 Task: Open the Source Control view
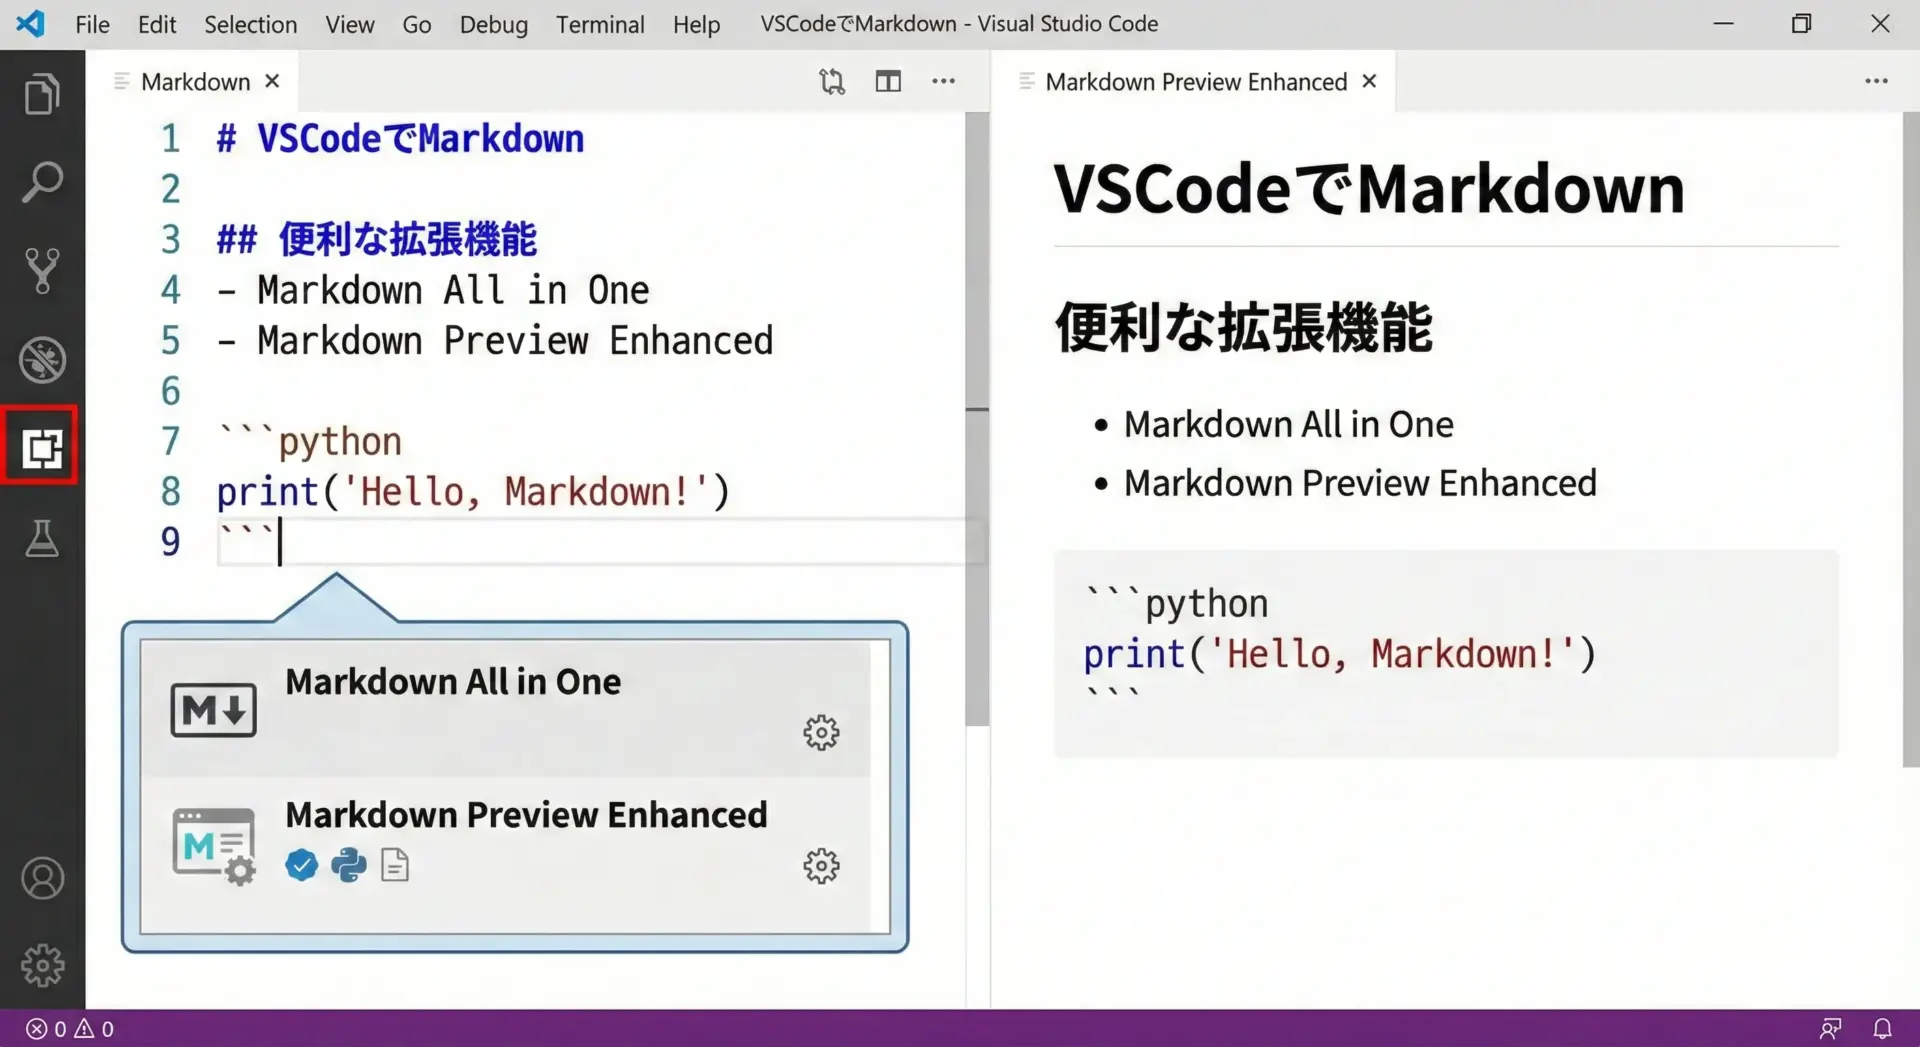click(x=42, y=271)
